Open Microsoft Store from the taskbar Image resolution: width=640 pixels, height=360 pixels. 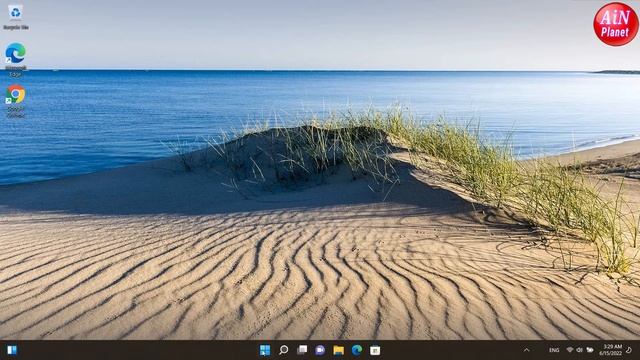tap(375, 350)
